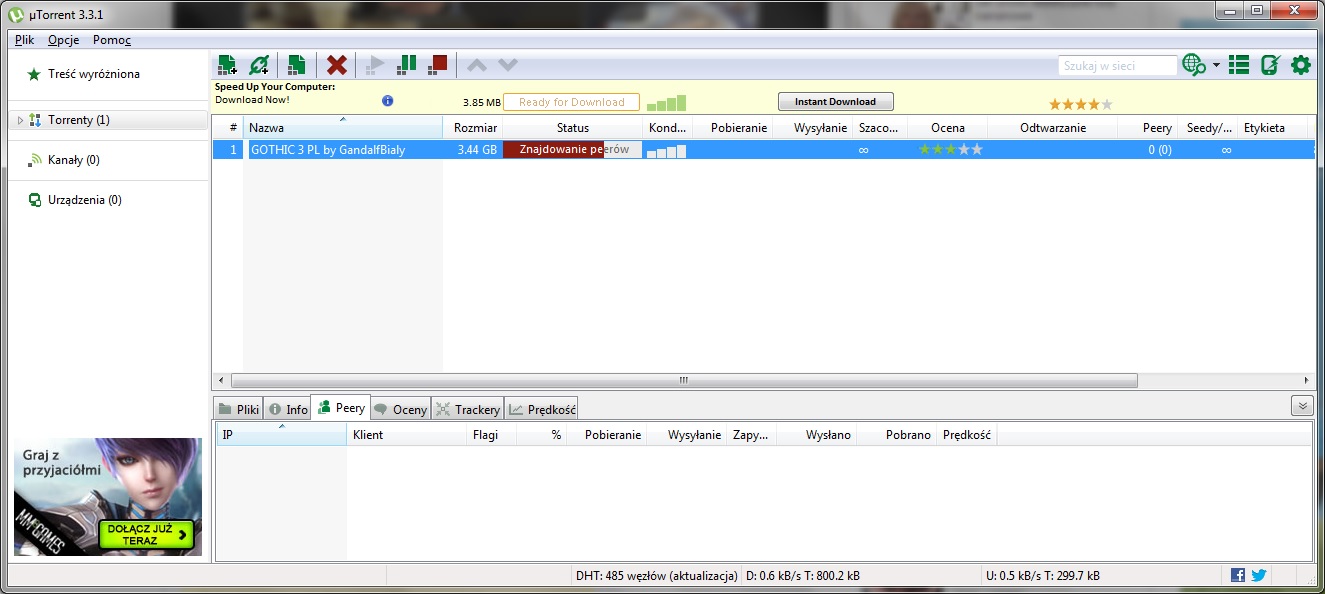Open the search engine dropdown arrow
Image resolution: width=1325 pixels, height=594 pixels.
coord(1216,65)
